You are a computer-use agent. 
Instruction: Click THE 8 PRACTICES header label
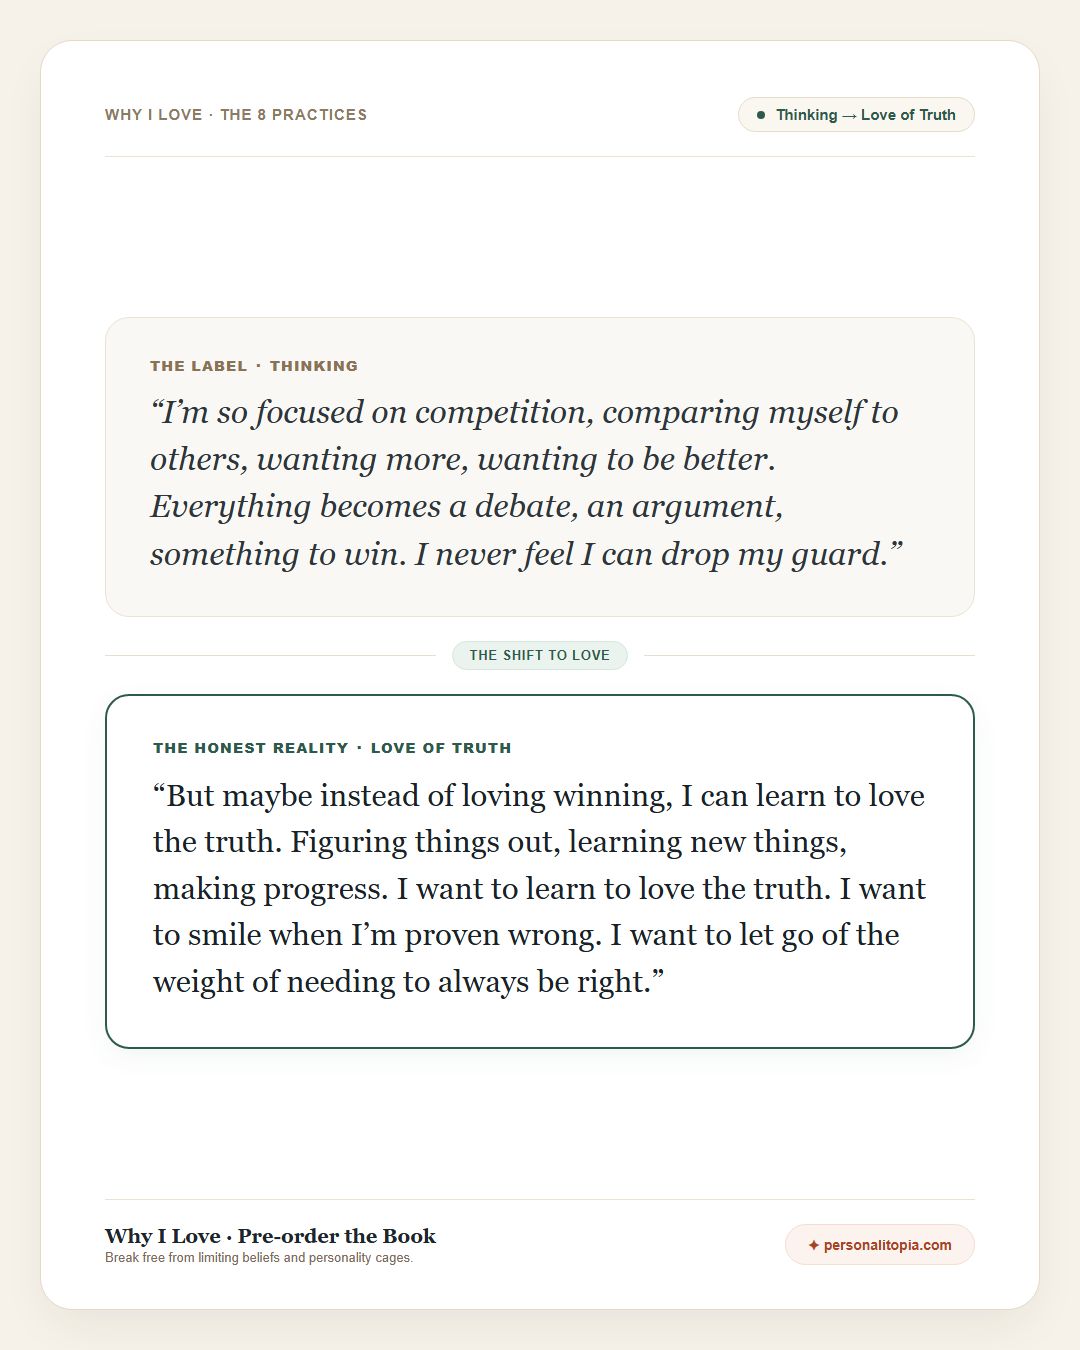(293, 115)
